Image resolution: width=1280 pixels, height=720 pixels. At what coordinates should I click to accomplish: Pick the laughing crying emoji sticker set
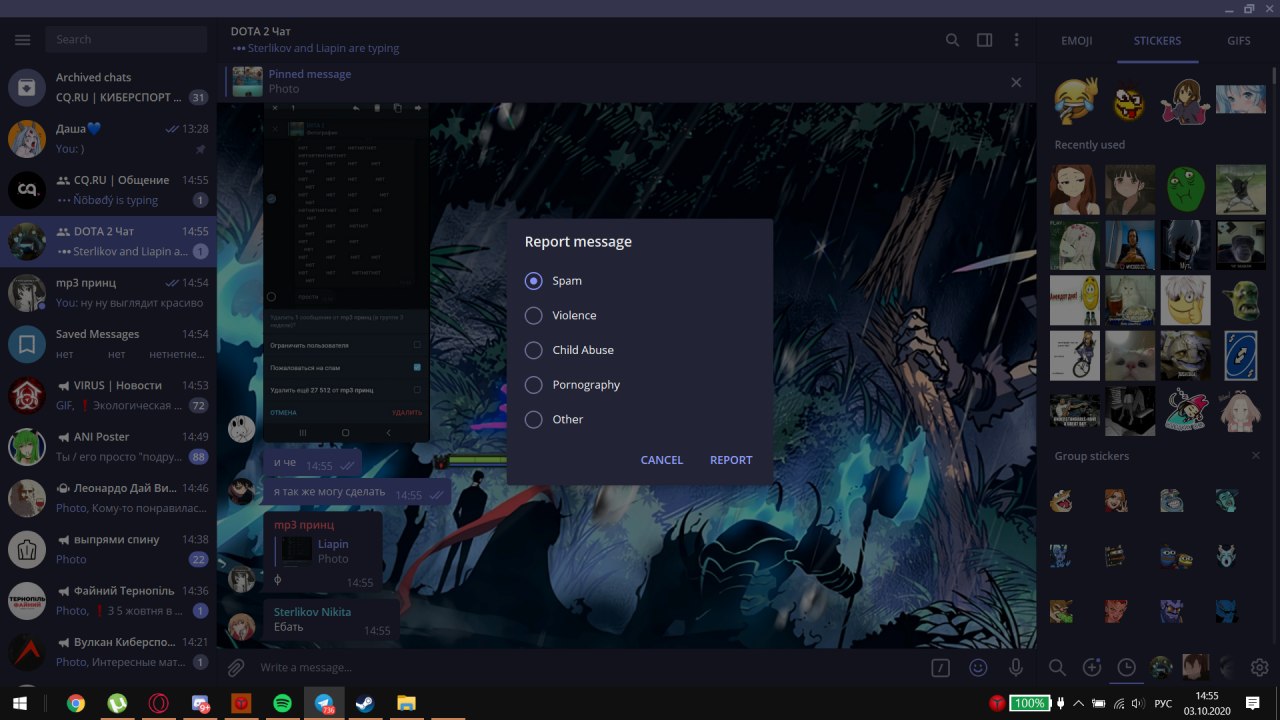pos(1075,100)
